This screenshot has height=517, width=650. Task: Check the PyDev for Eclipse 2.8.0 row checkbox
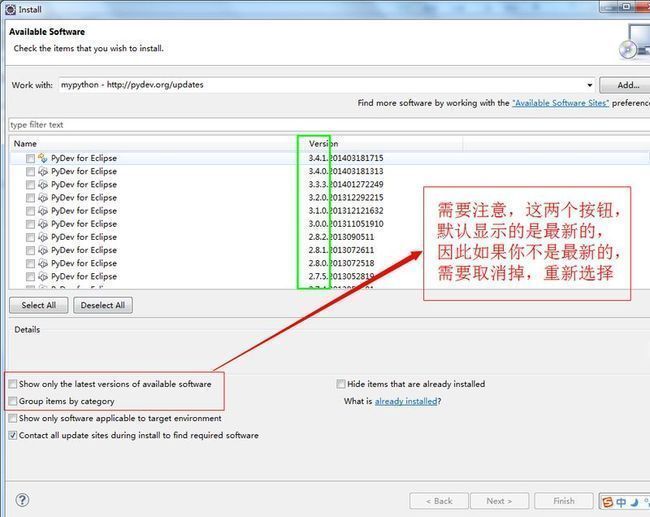coord(30,264)
